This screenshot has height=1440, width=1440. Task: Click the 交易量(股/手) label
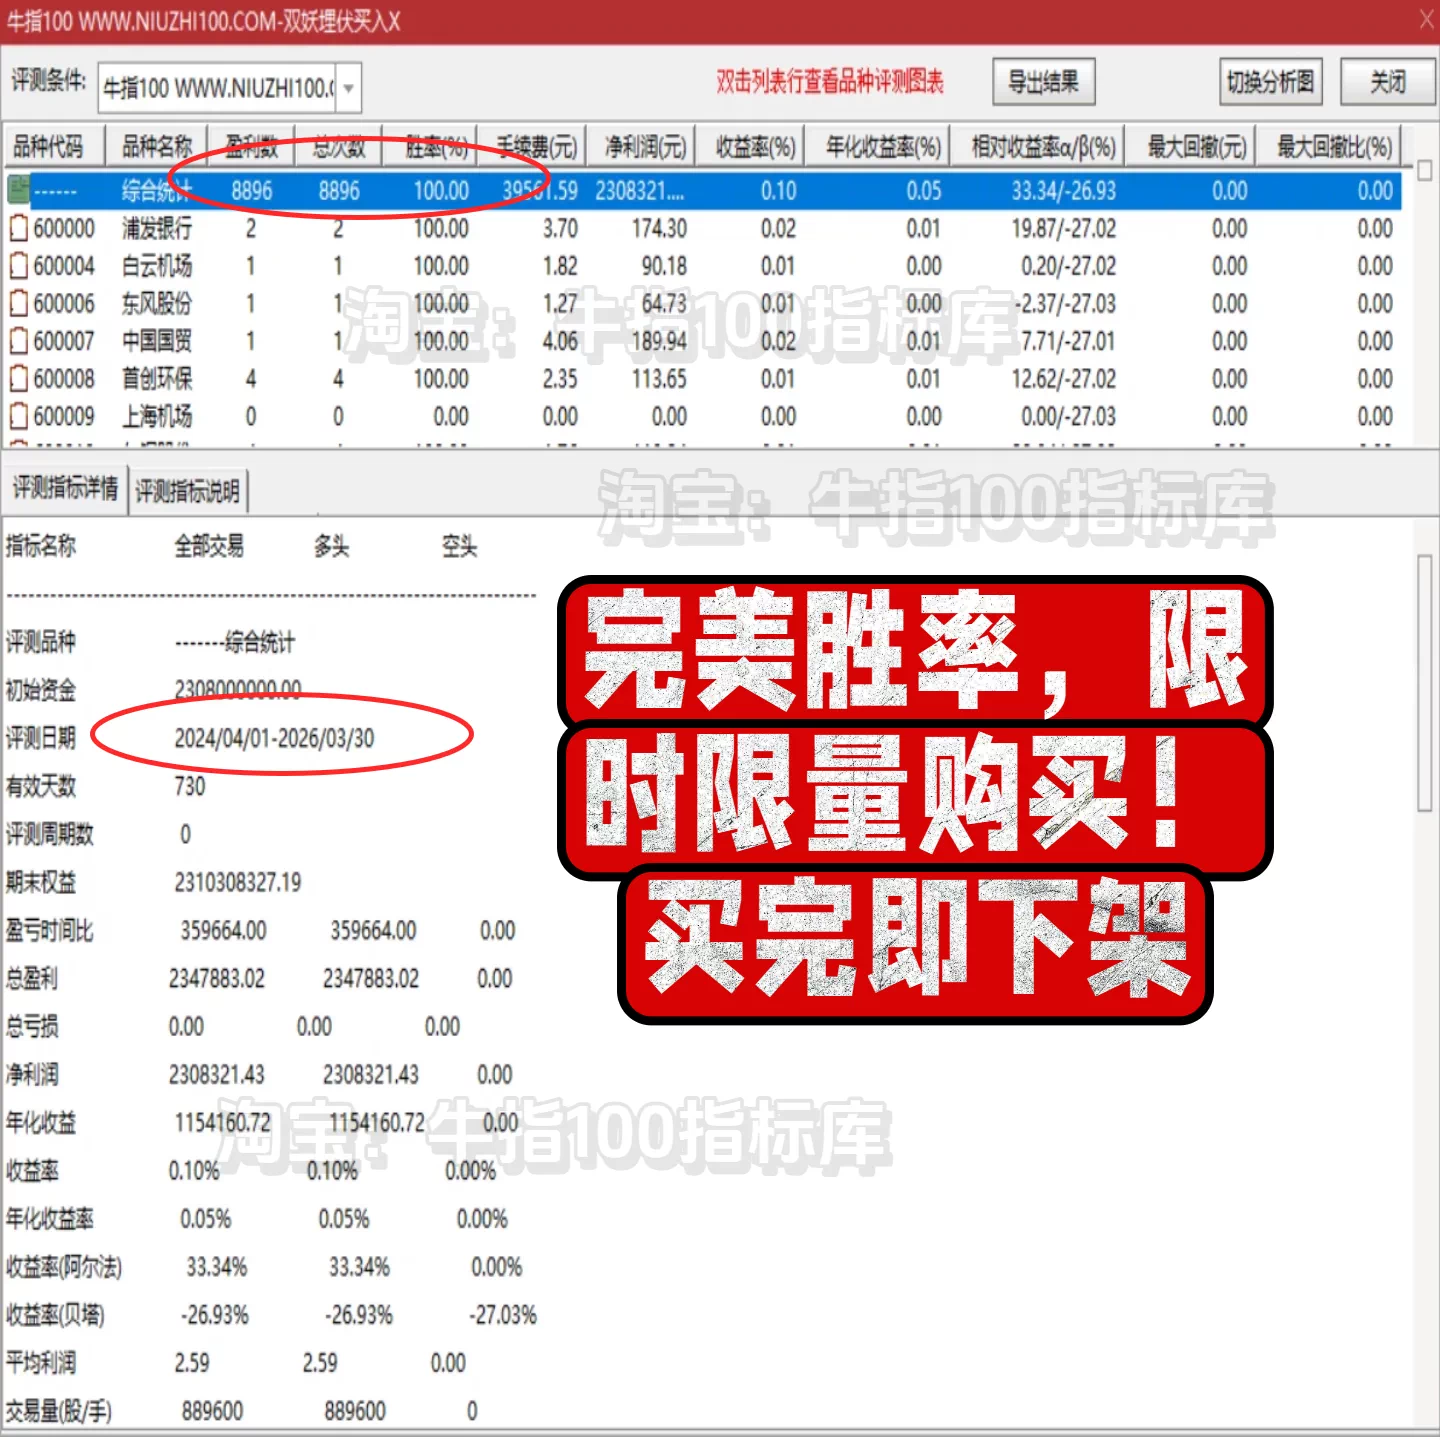59,1412
